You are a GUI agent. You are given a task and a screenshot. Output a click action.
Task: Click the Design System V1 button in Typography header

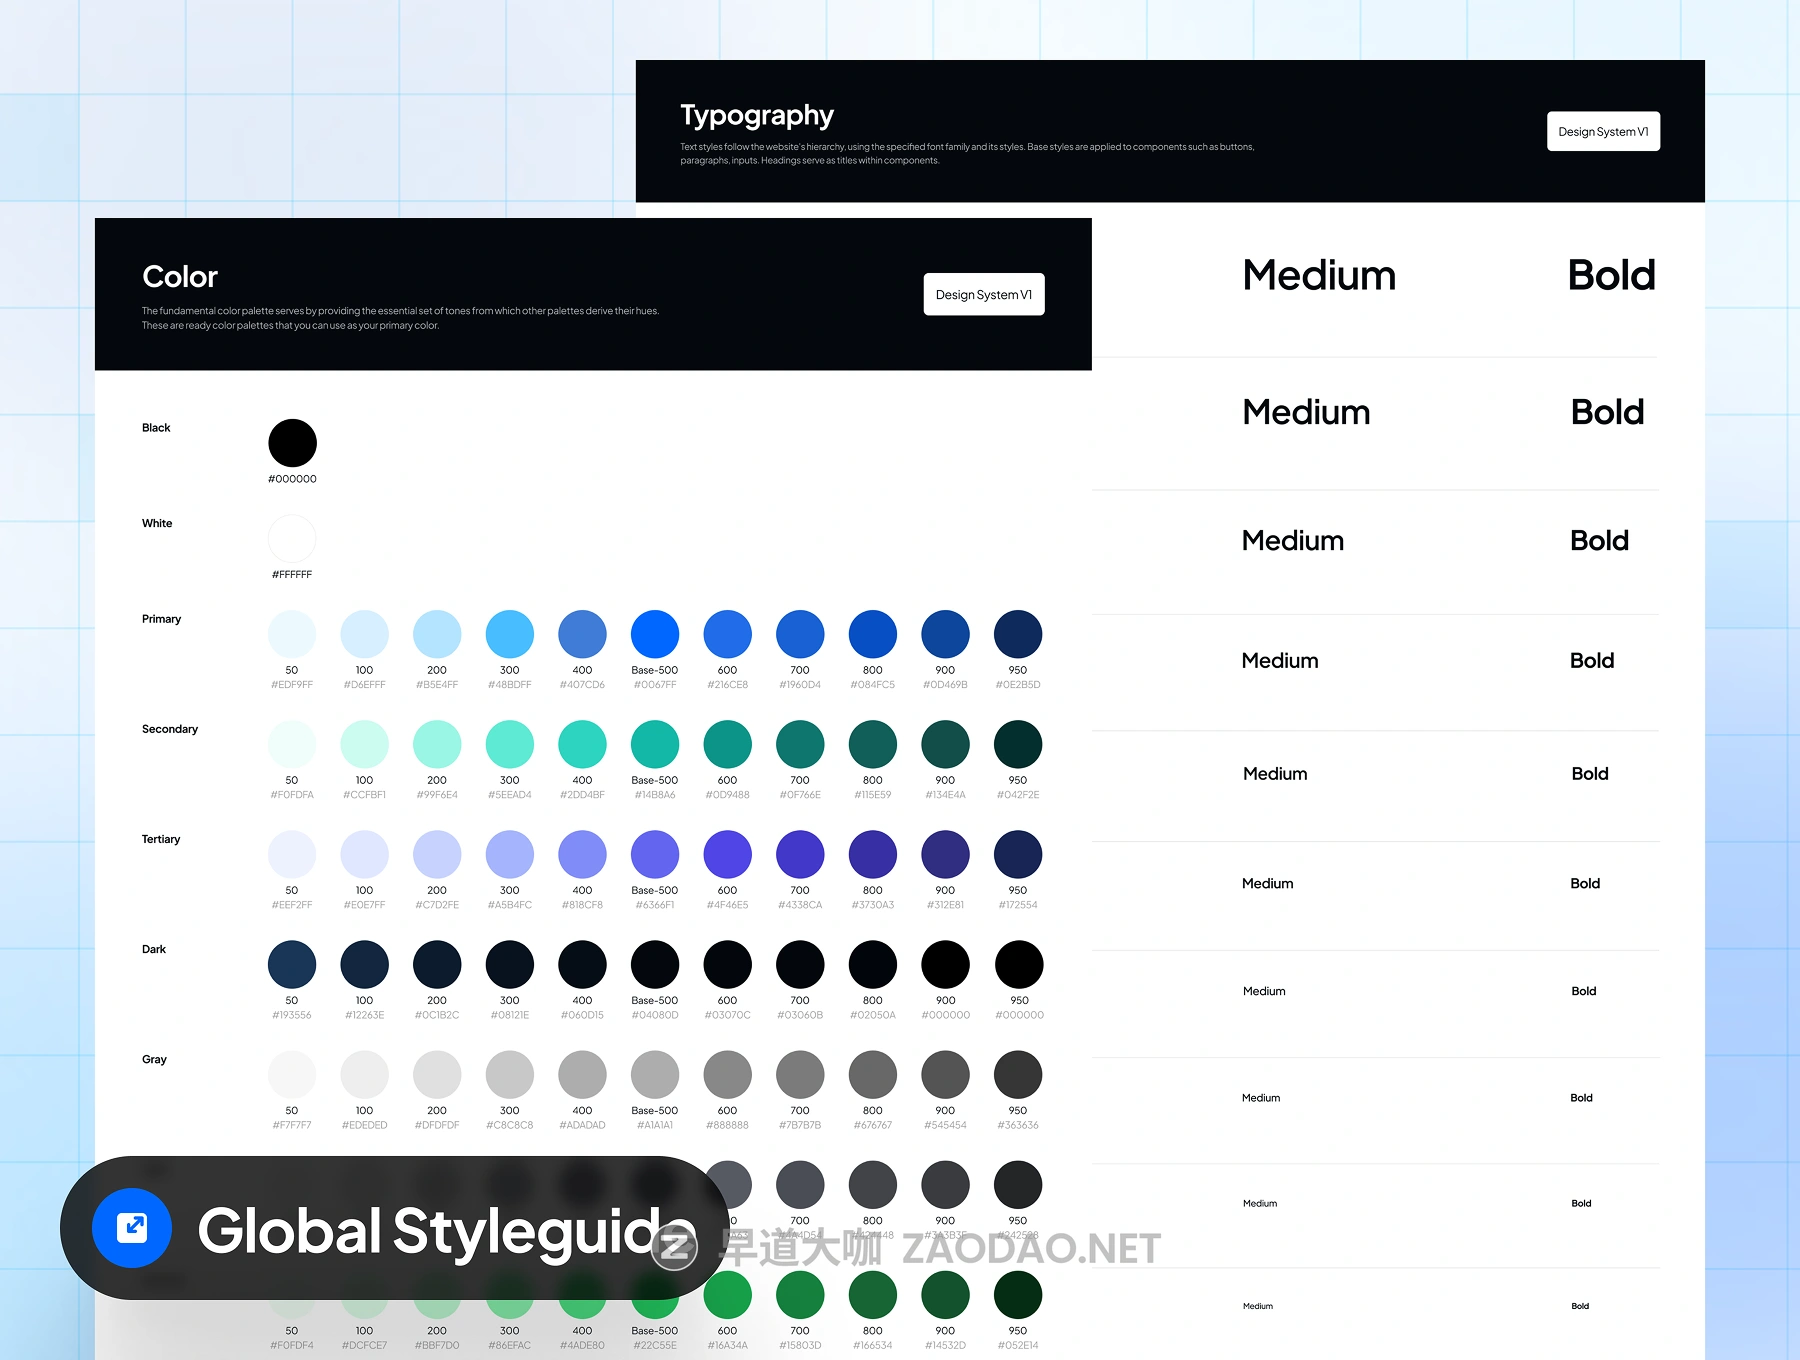tap(1603, 131)
